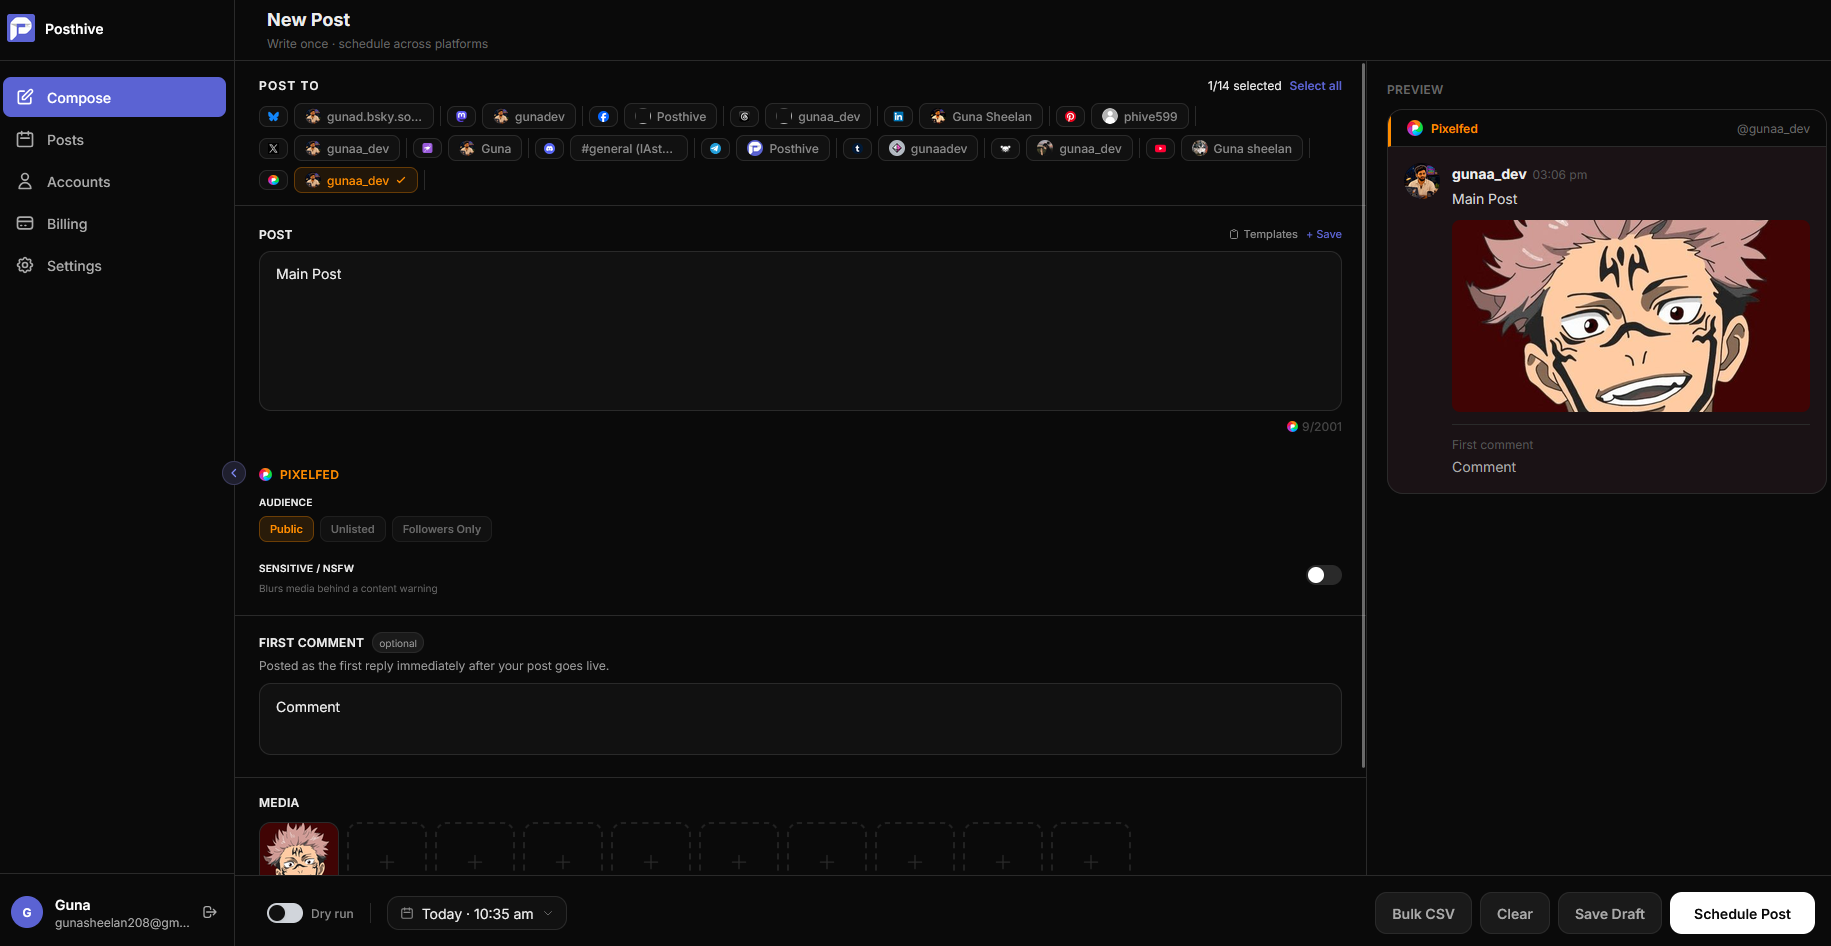Open the Templates menu

tap(1263, 234)
